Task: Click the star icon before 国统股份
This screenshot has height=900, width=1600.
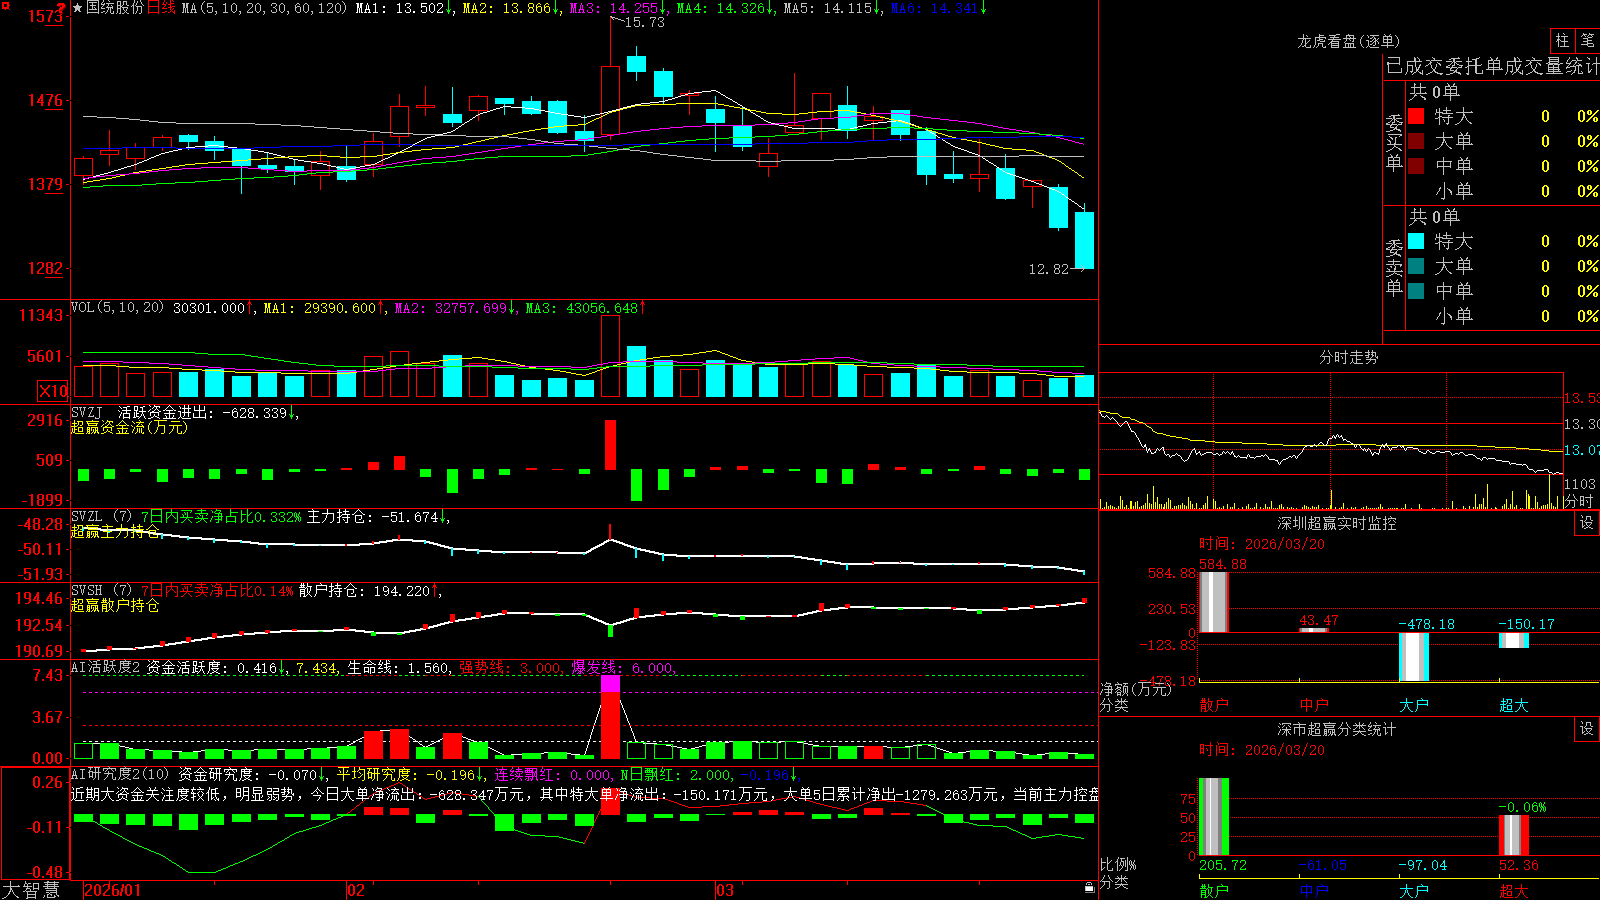Action: [77, 8]
